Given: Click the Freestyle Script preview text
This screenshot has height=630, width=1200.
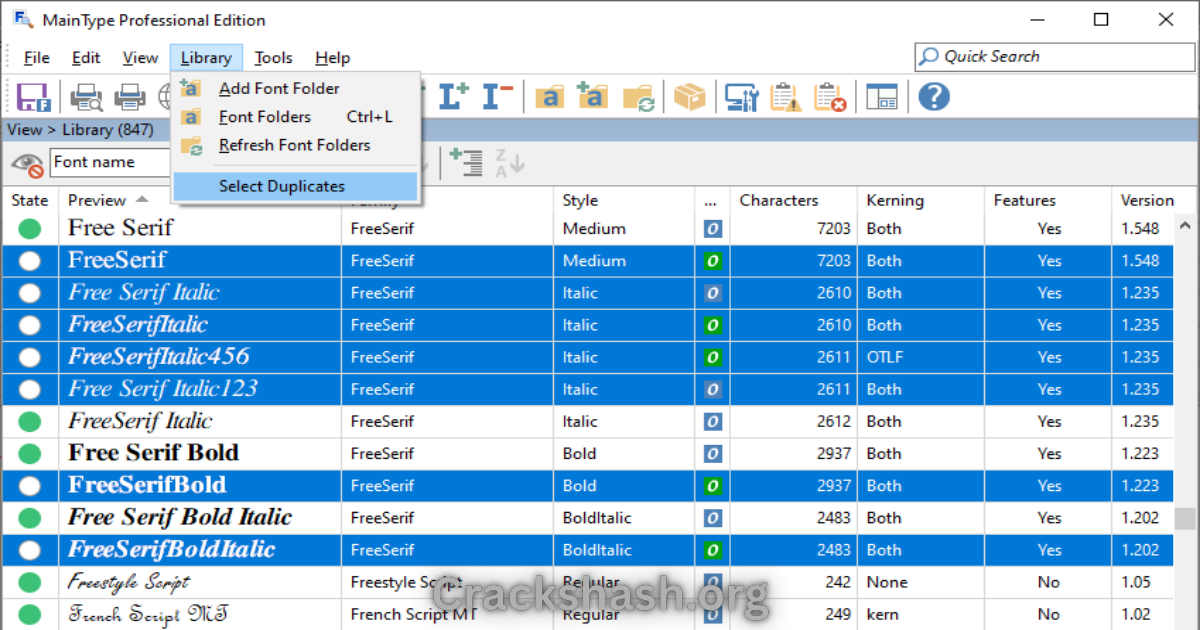Looking at the screenshot, I should [129, 582].
